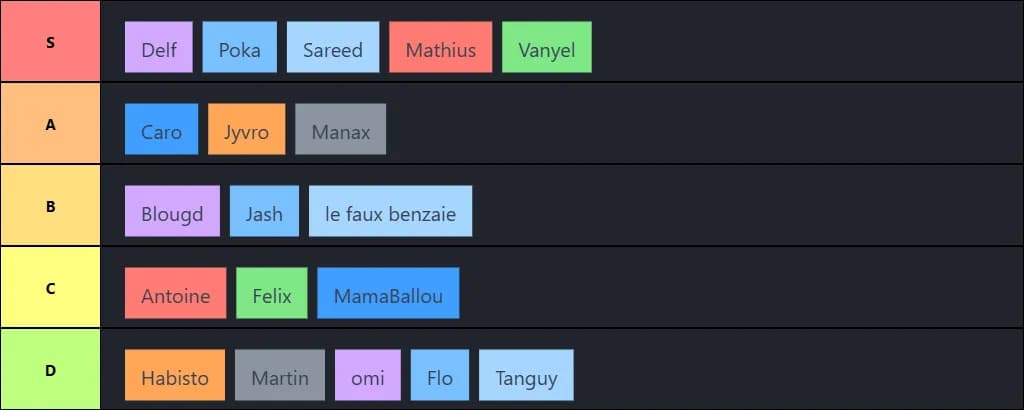Click the Poka tile
The height and width of the screenshot is (410, 1024).
(240, 47)
